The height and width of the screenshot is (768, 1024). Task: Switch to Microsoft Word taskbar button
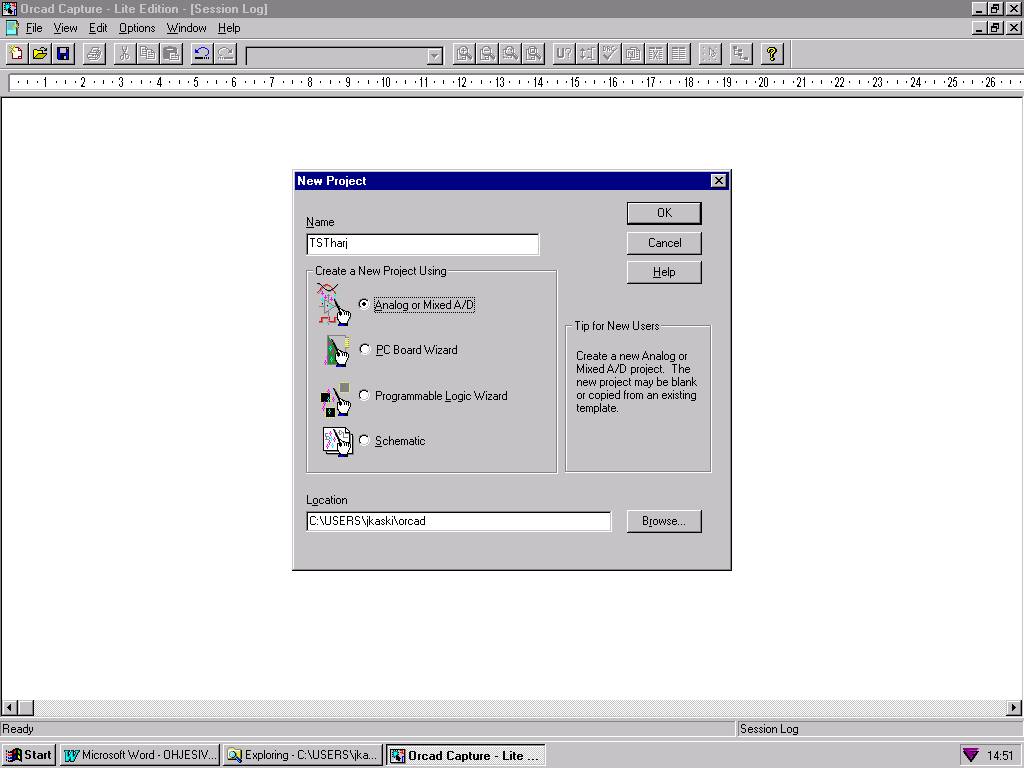(x=140, y=755)
